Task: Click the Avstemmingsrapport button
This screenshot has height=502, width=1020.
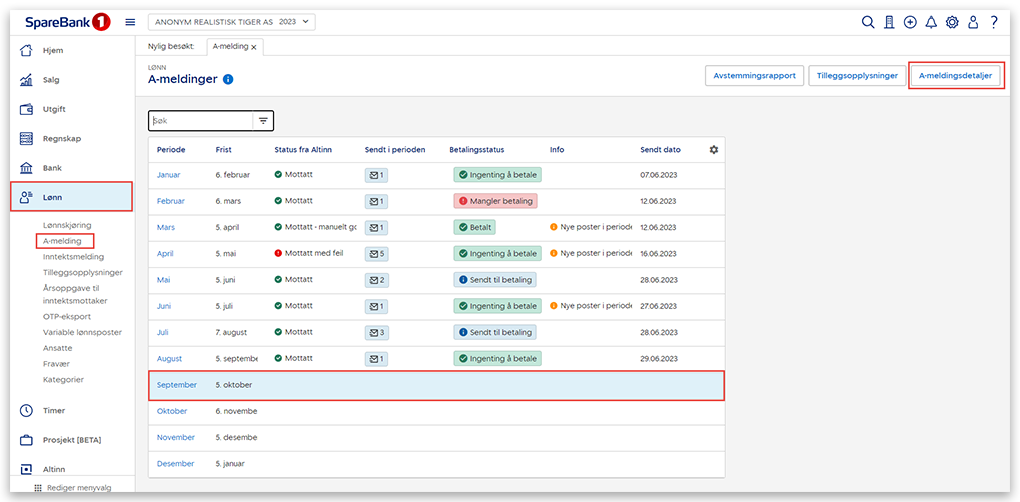Action: tap(755, 75)
